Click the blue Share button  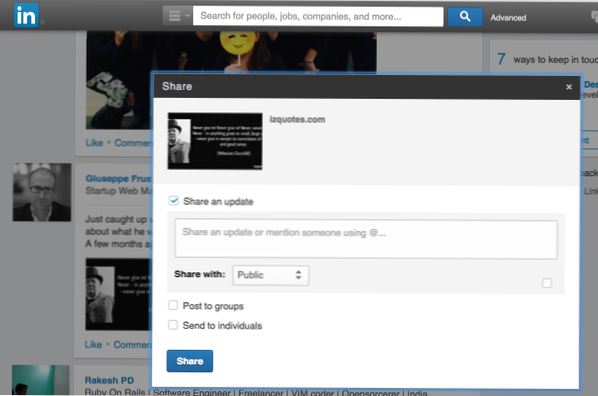pos(190,361)
